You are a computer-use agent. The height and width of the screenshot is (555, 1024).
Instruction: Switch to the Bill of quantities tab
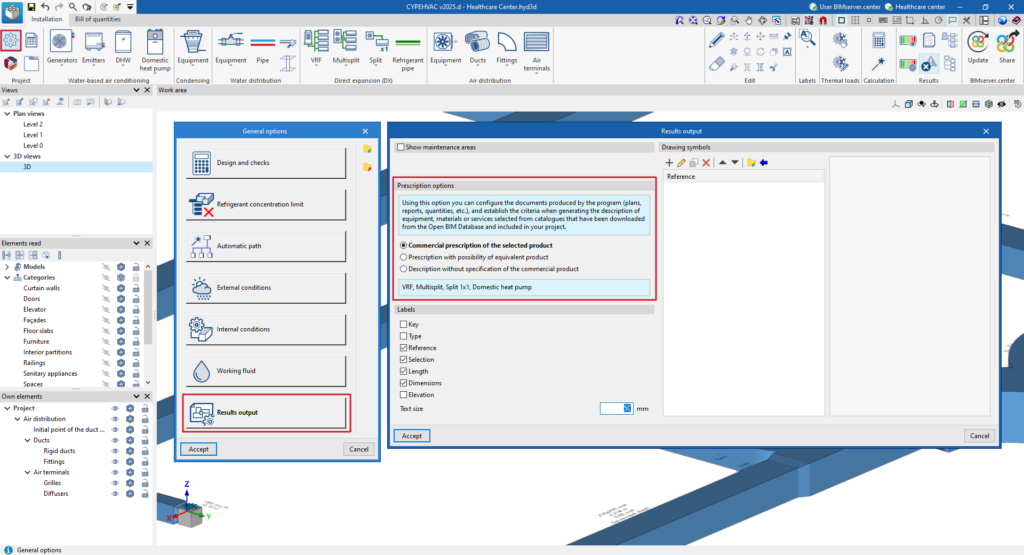pos(97,20)
